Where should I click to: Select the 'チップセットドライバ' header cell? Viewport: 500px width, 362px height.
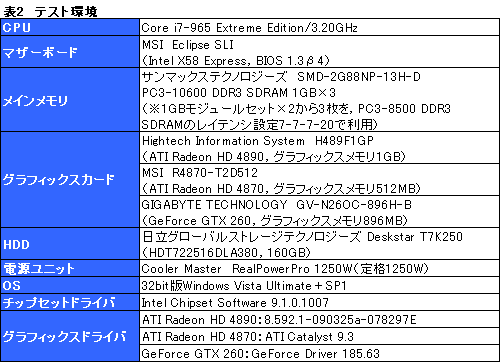[70, 303]
